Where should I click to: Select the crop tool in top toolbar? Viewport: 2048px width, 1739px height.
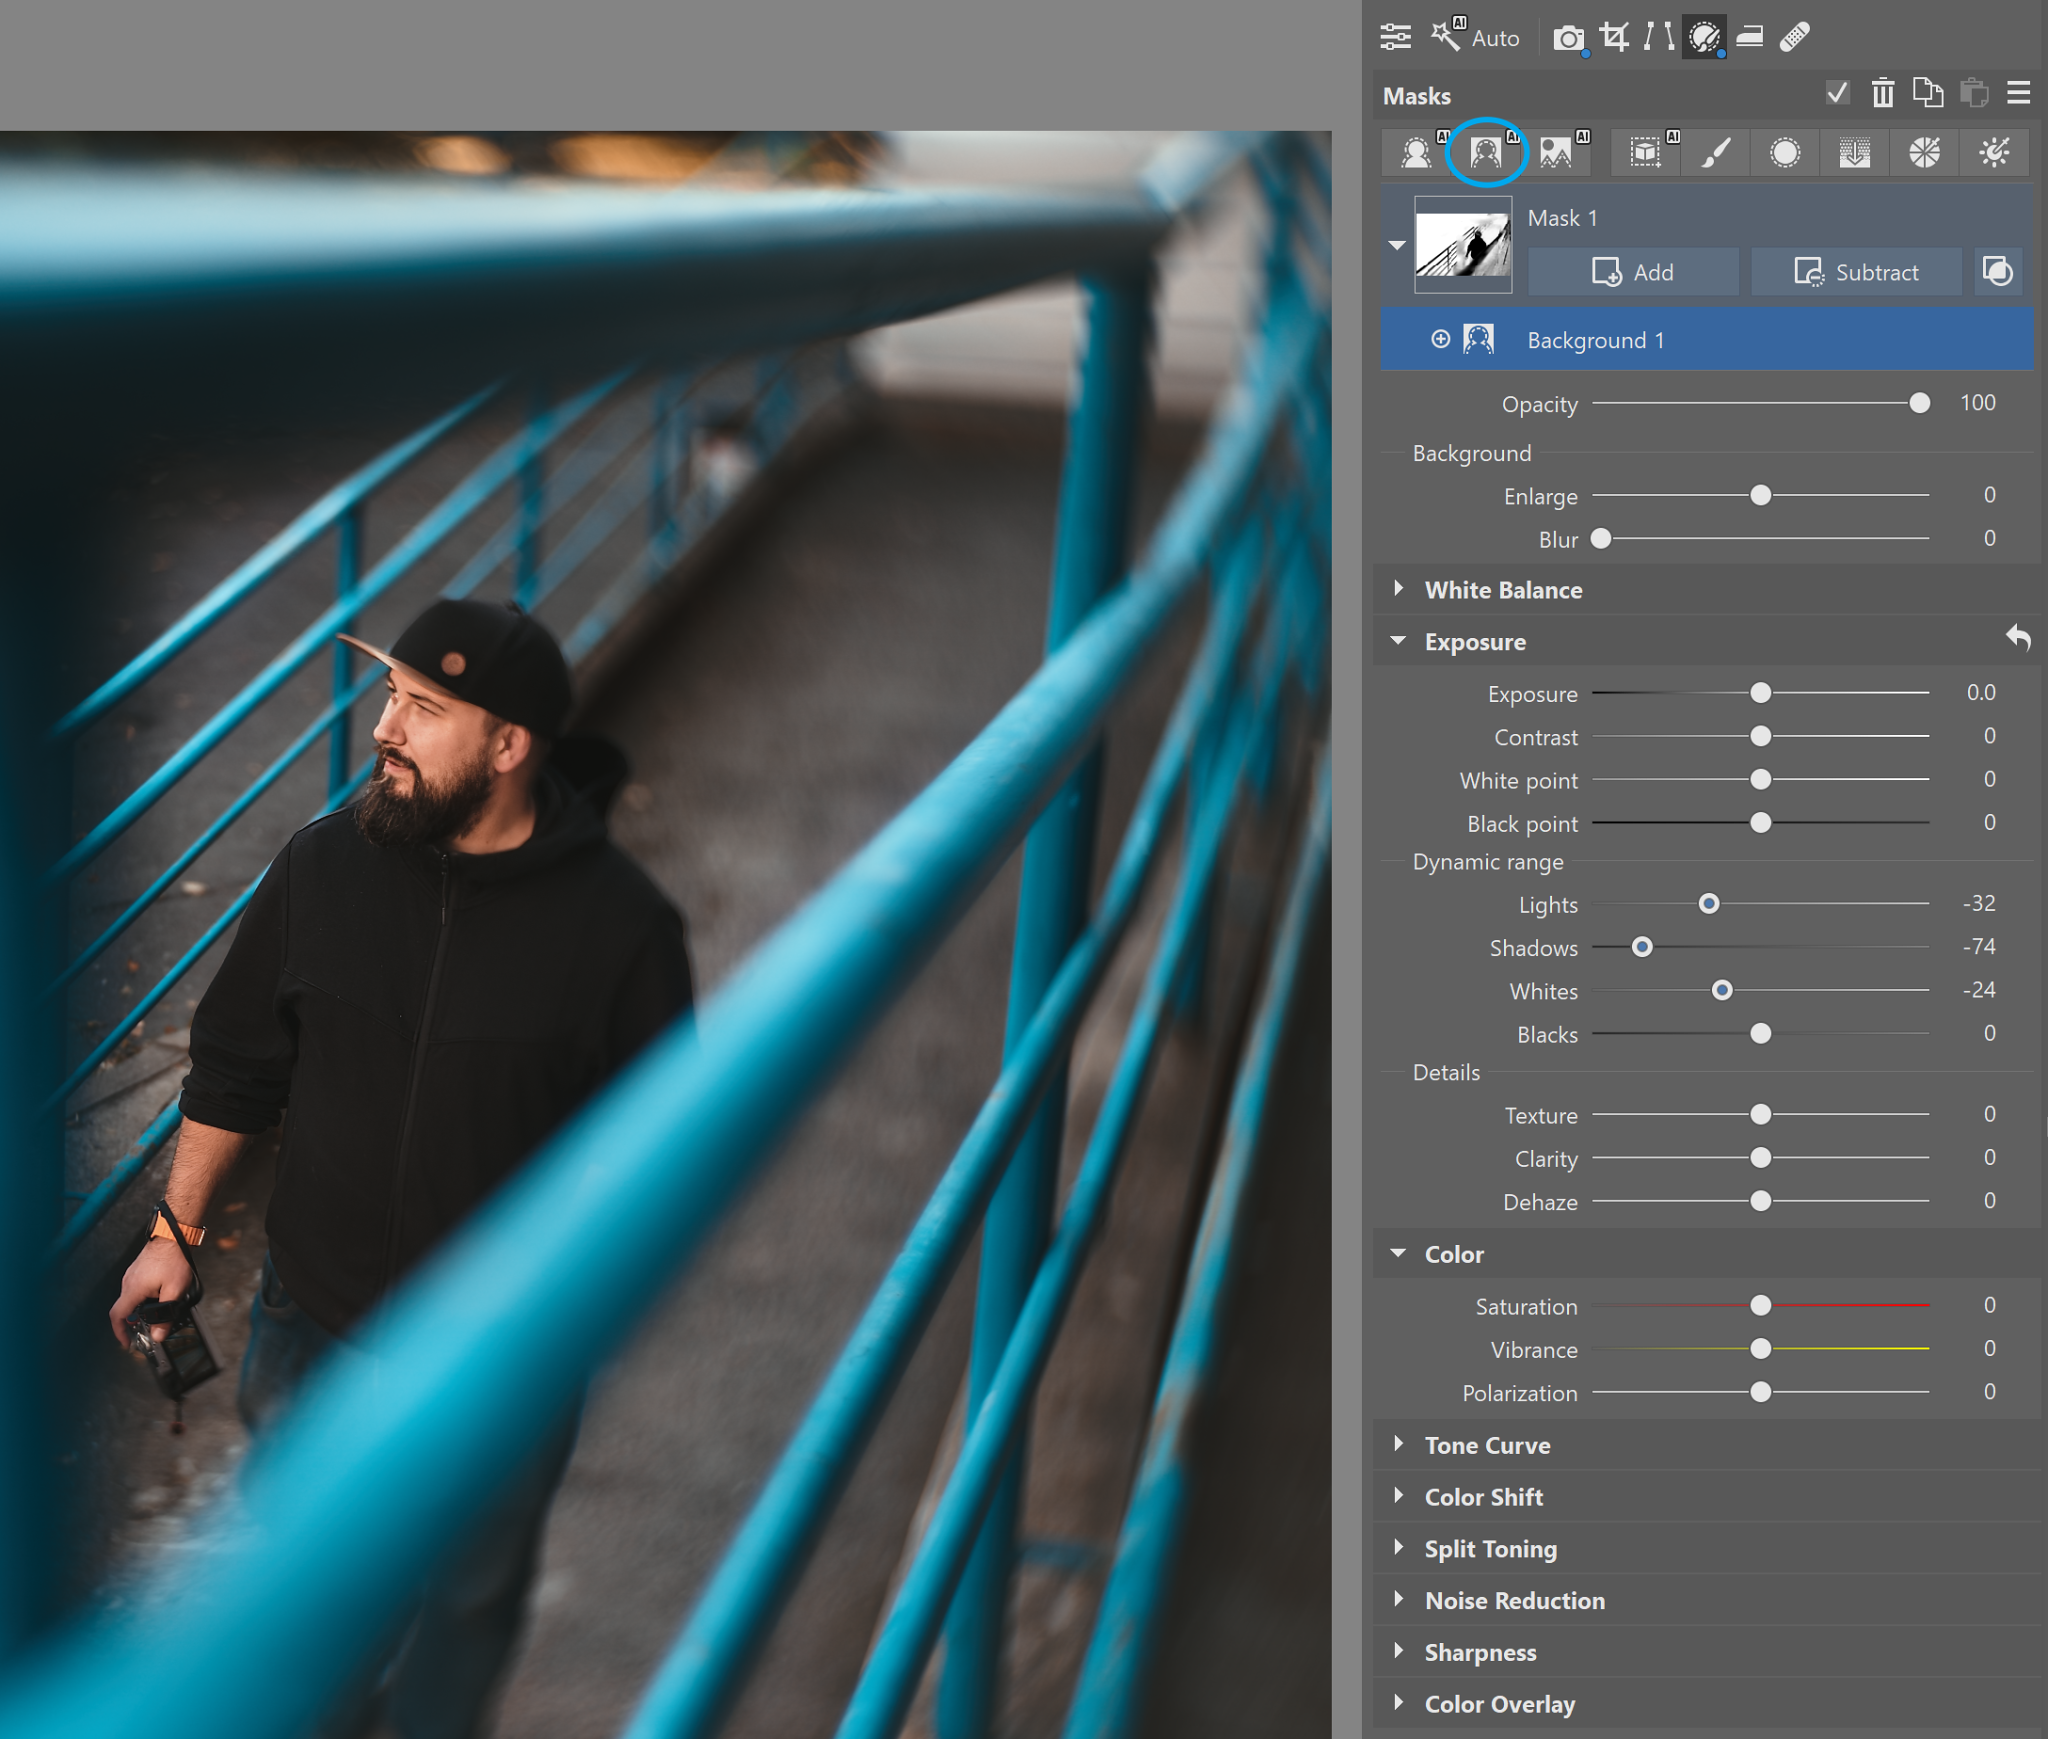coord(1613,38)
